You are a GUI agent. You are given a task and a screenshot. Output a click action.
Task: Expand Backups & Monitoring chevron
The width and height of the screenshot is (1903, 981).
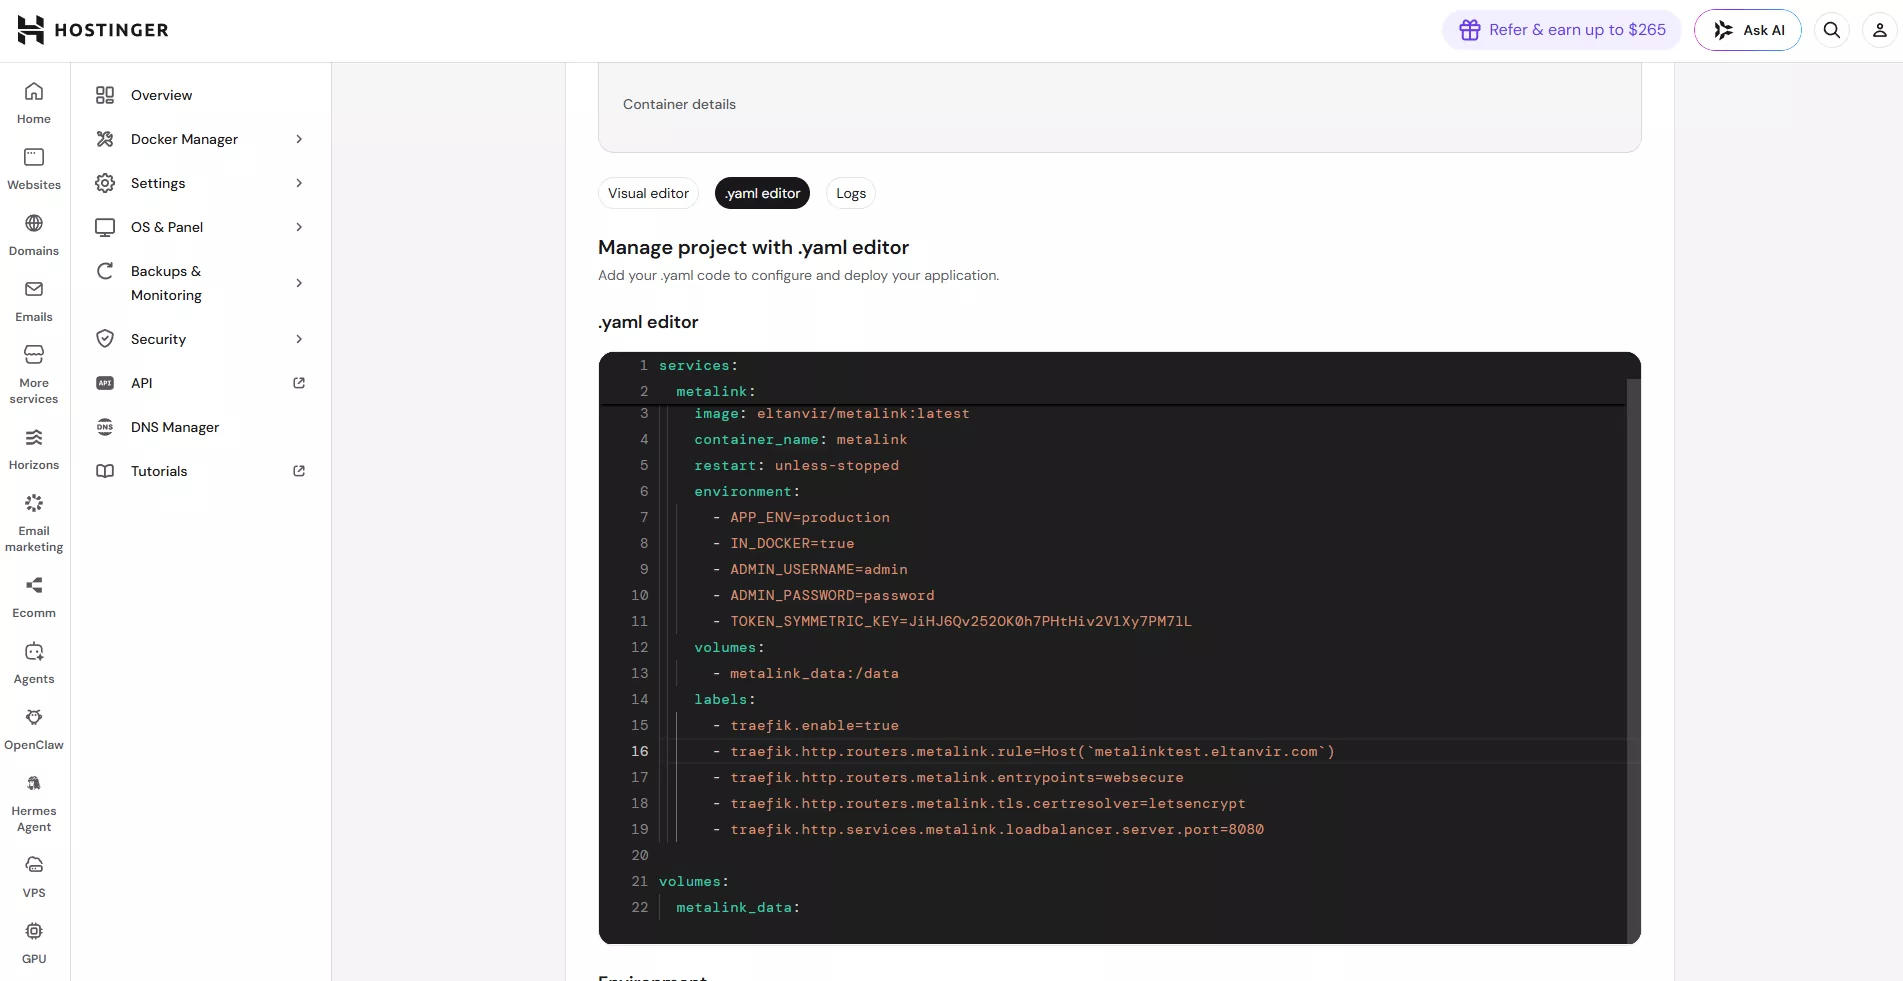(x=299, y=283)
